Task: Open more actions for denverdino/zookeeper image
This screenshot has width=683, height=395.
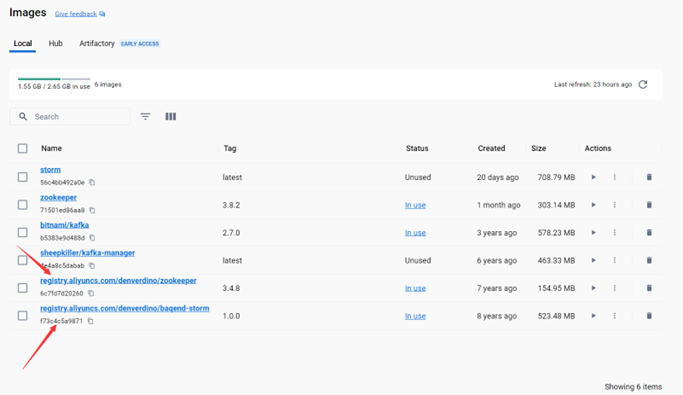Action: 615,288
